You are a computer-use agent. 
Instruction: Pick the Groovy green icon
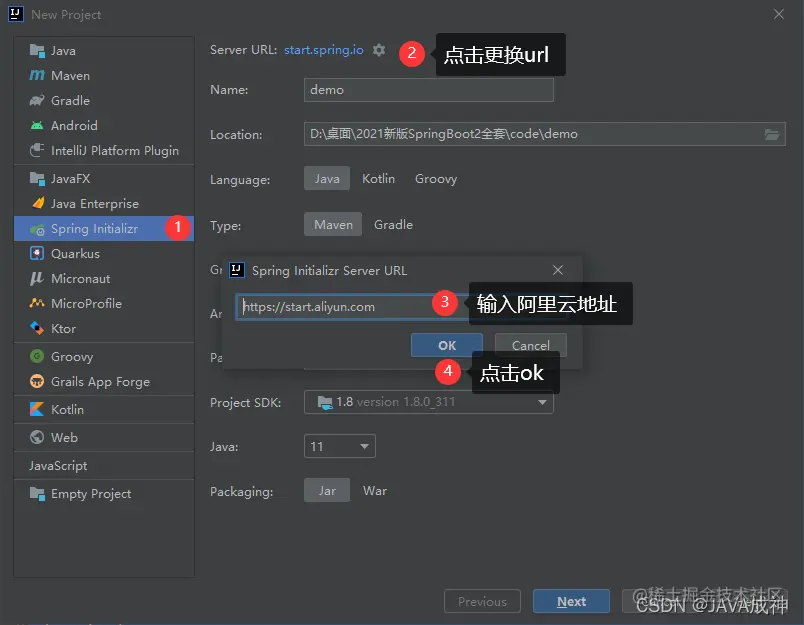click(x=37, y=356)
